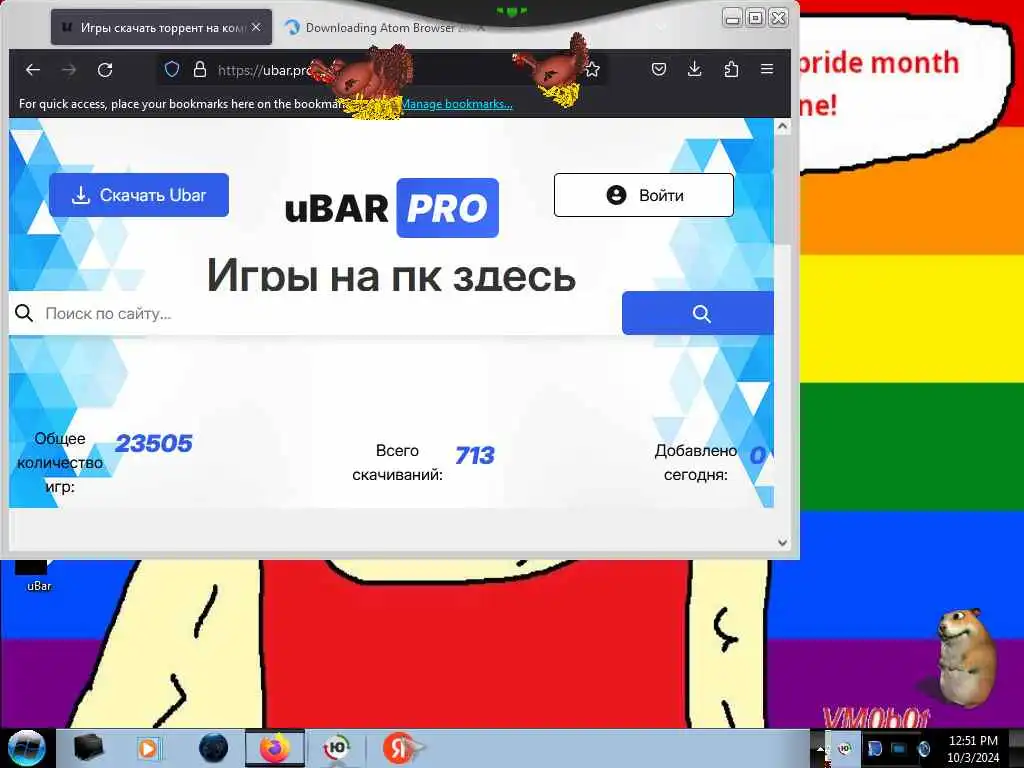
Task: Click the volume icon in the system tray
Action: [923, 748]
